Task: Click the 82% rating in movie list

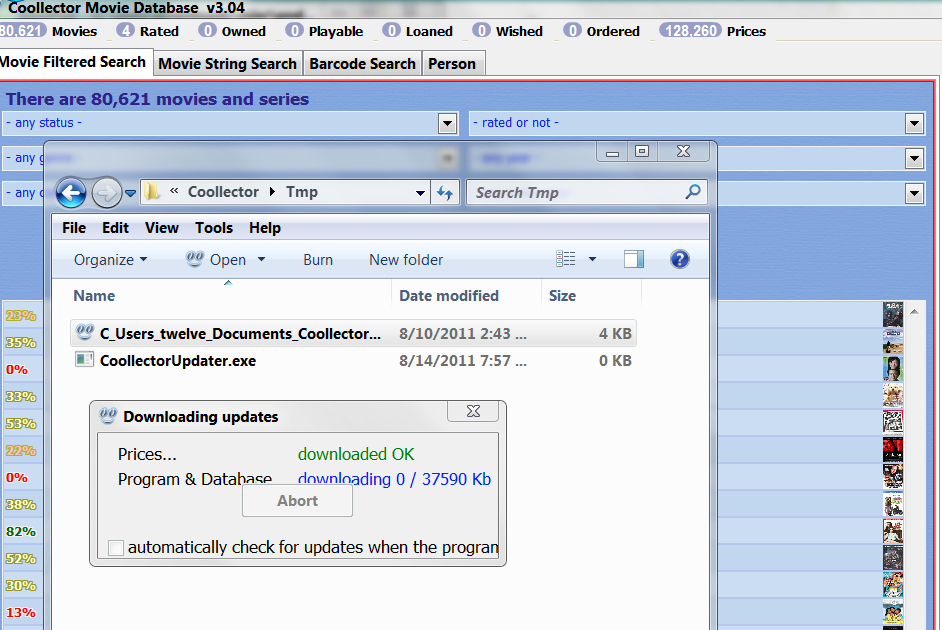Action: 21,532
